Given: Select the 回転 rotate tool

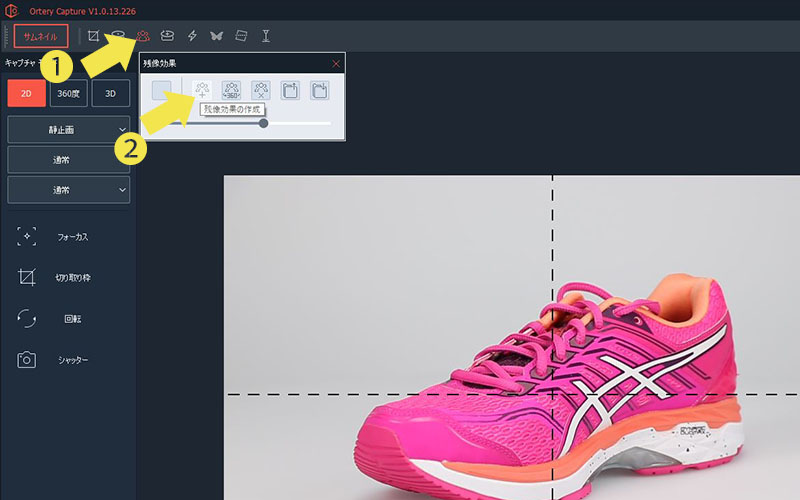Looking at the screenshot, I should pyautogui.click(x=27, y=319).
